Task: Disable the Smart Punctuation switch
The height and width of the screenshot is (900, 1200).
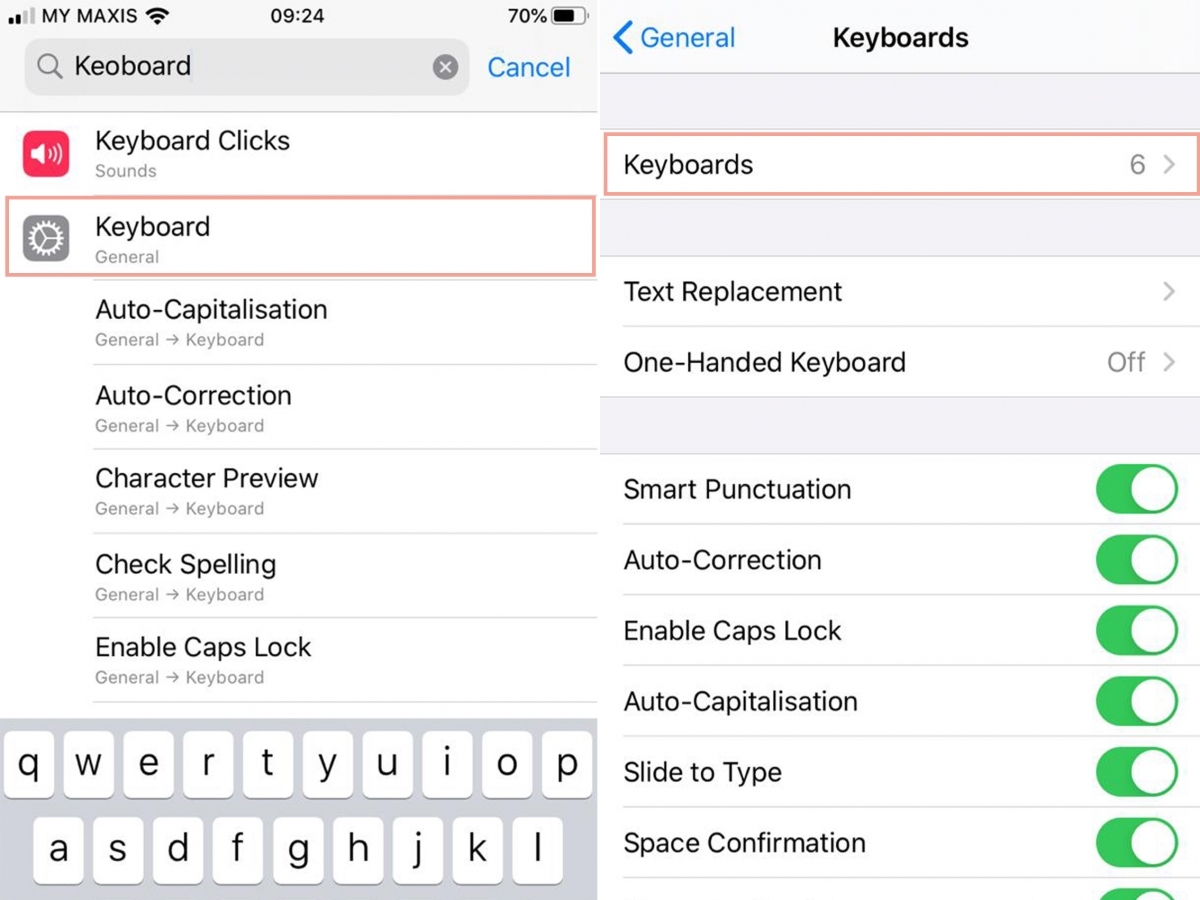Action: point(1137,489)
